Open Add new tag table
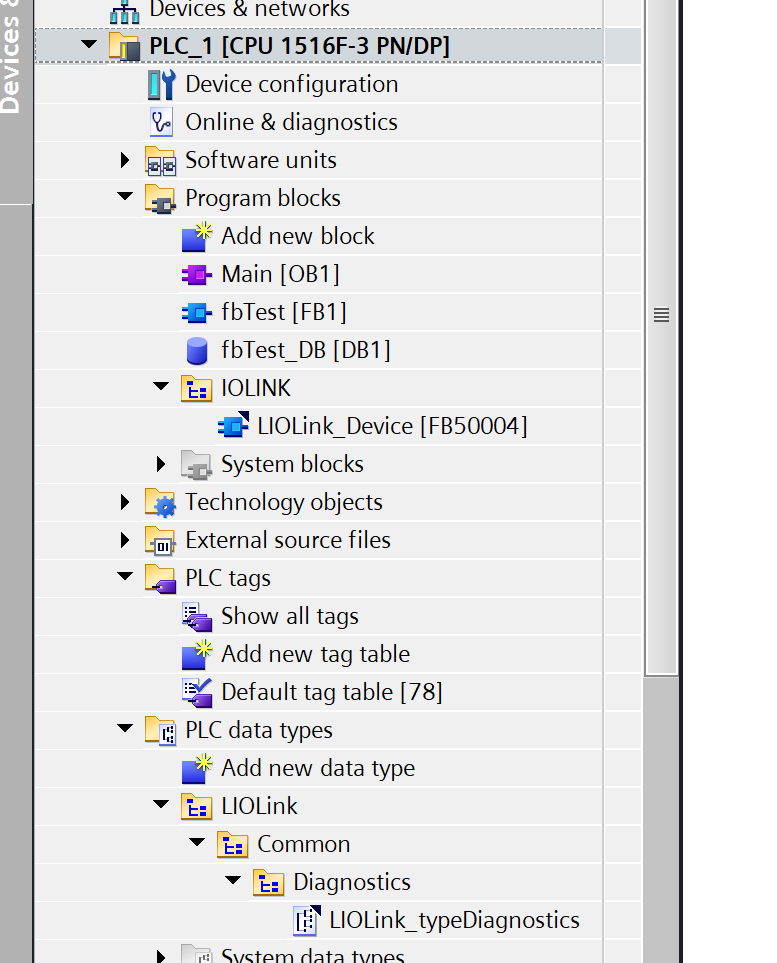Viewport: 777px width, 963px height. click(315, 655)
